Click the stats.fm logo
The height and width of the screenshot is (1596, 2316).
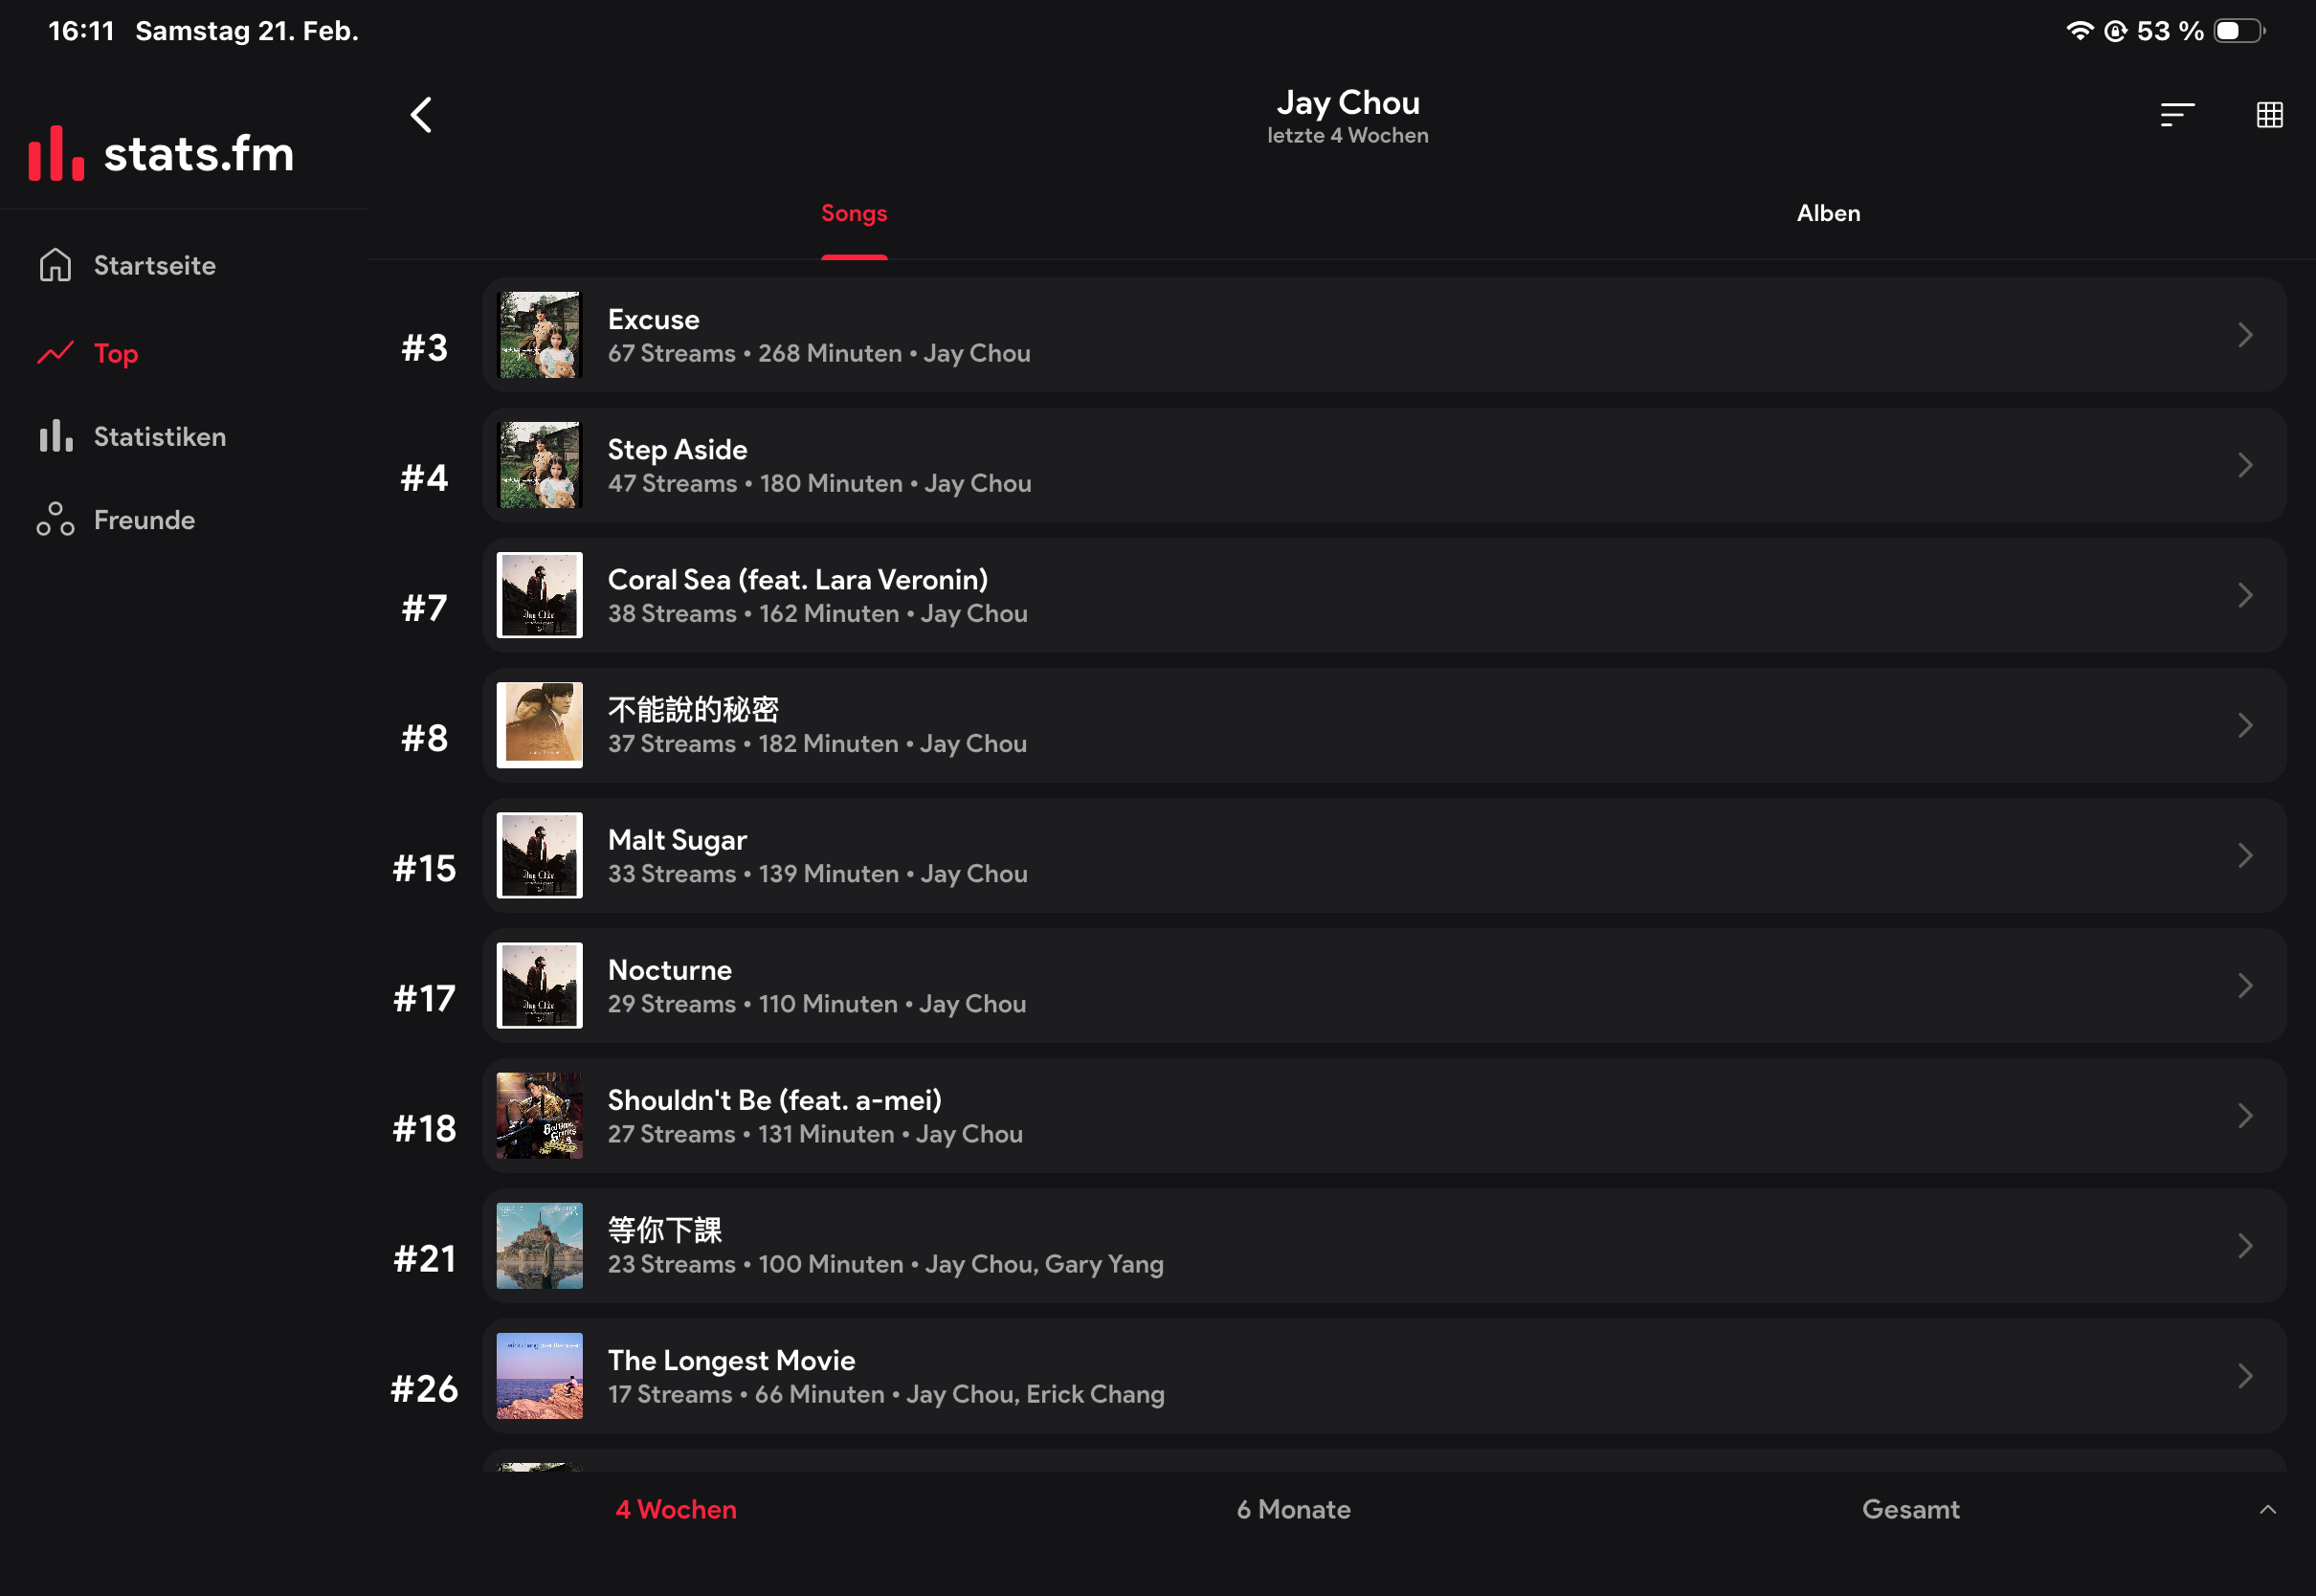tap(161, 153)
